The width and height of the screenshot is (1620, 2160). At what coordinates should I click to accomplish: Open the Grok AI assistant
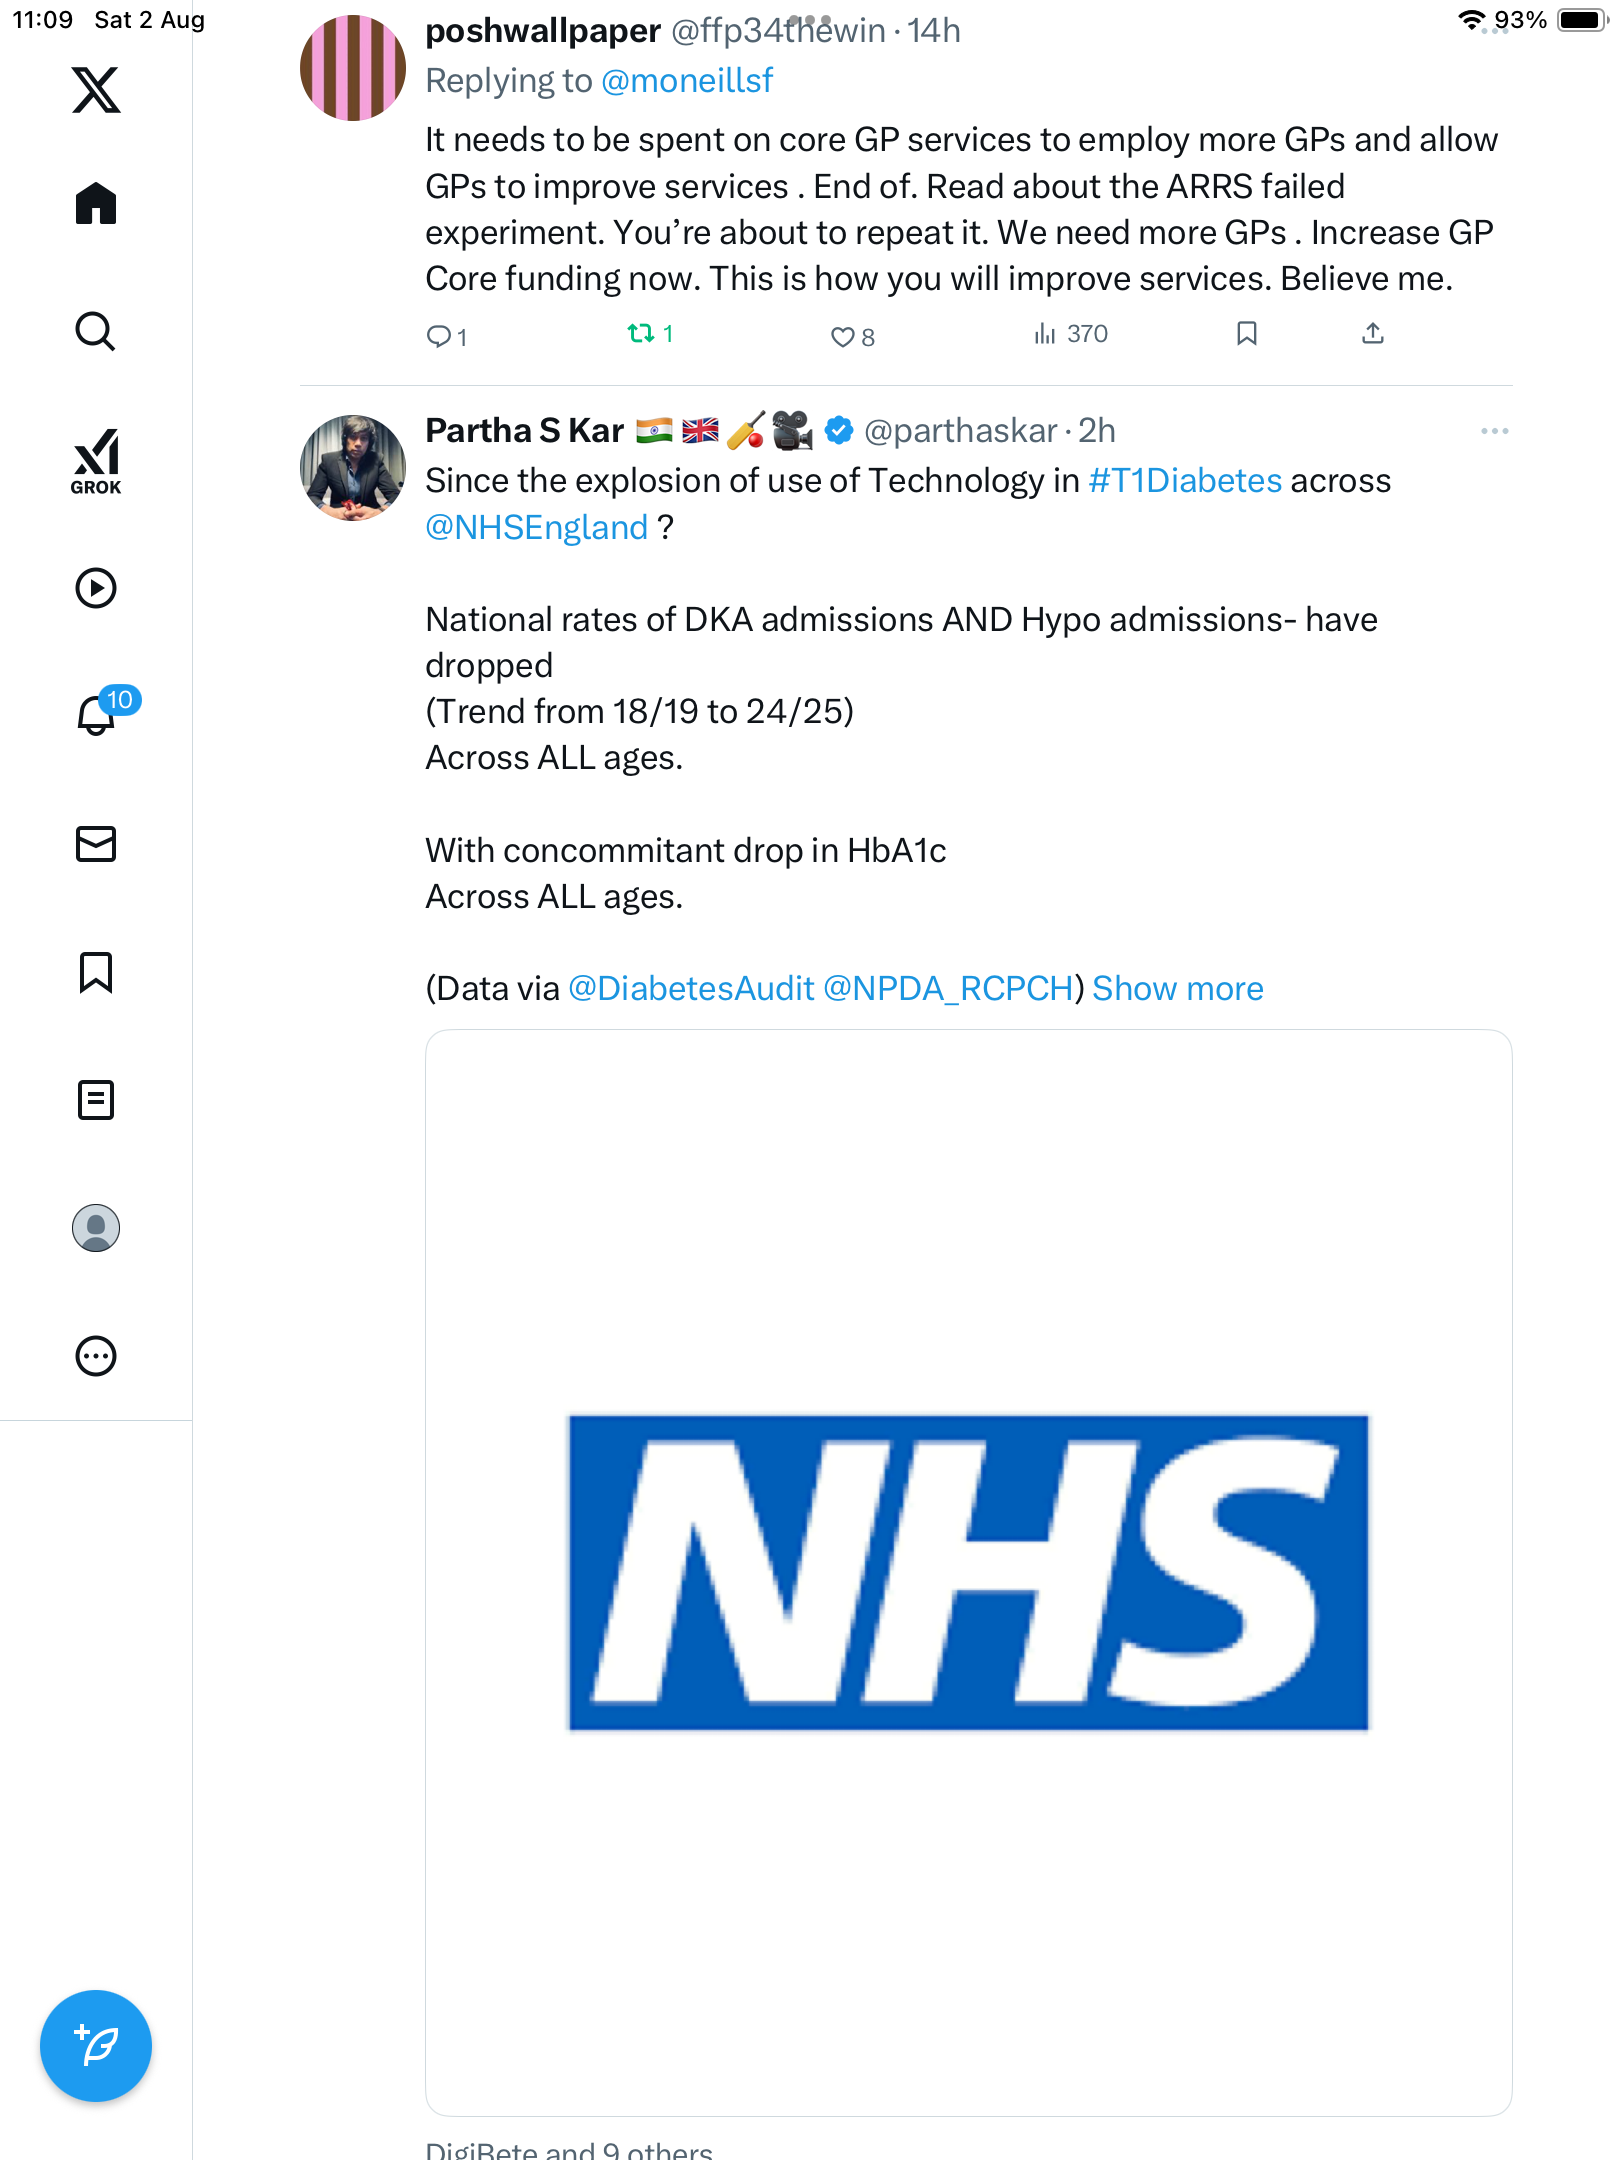96,461
